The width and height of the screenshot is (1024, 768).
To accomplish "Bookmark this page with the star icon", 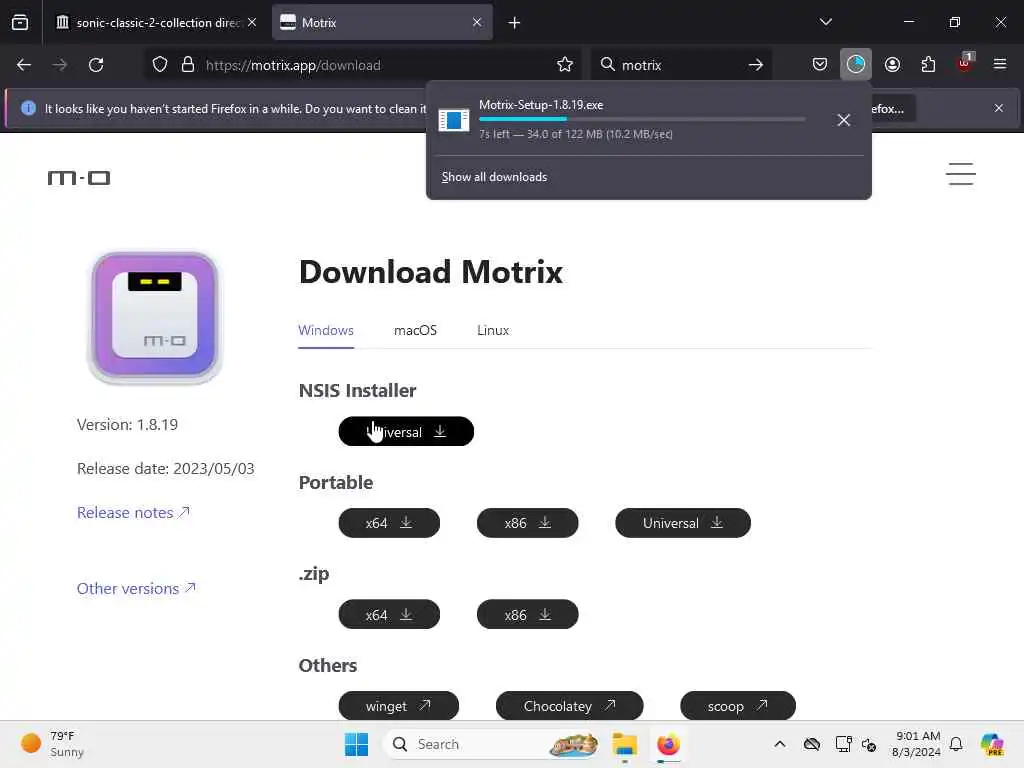I will click(x=565, y=65).
